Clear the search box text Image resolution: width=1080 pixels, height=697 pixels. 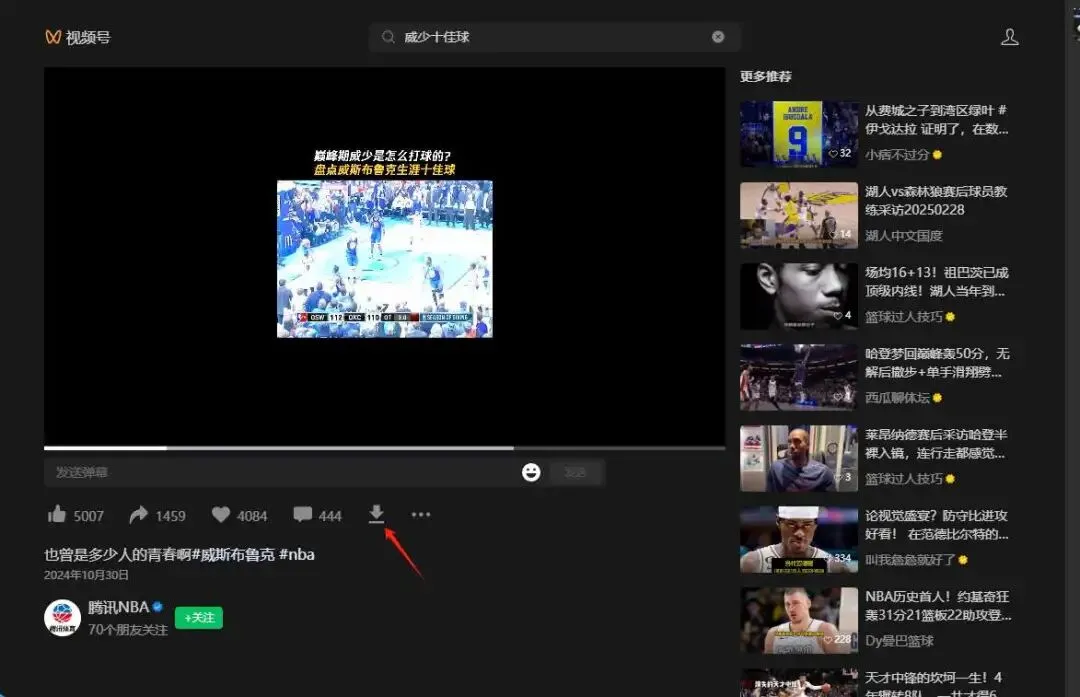point(718,37)
